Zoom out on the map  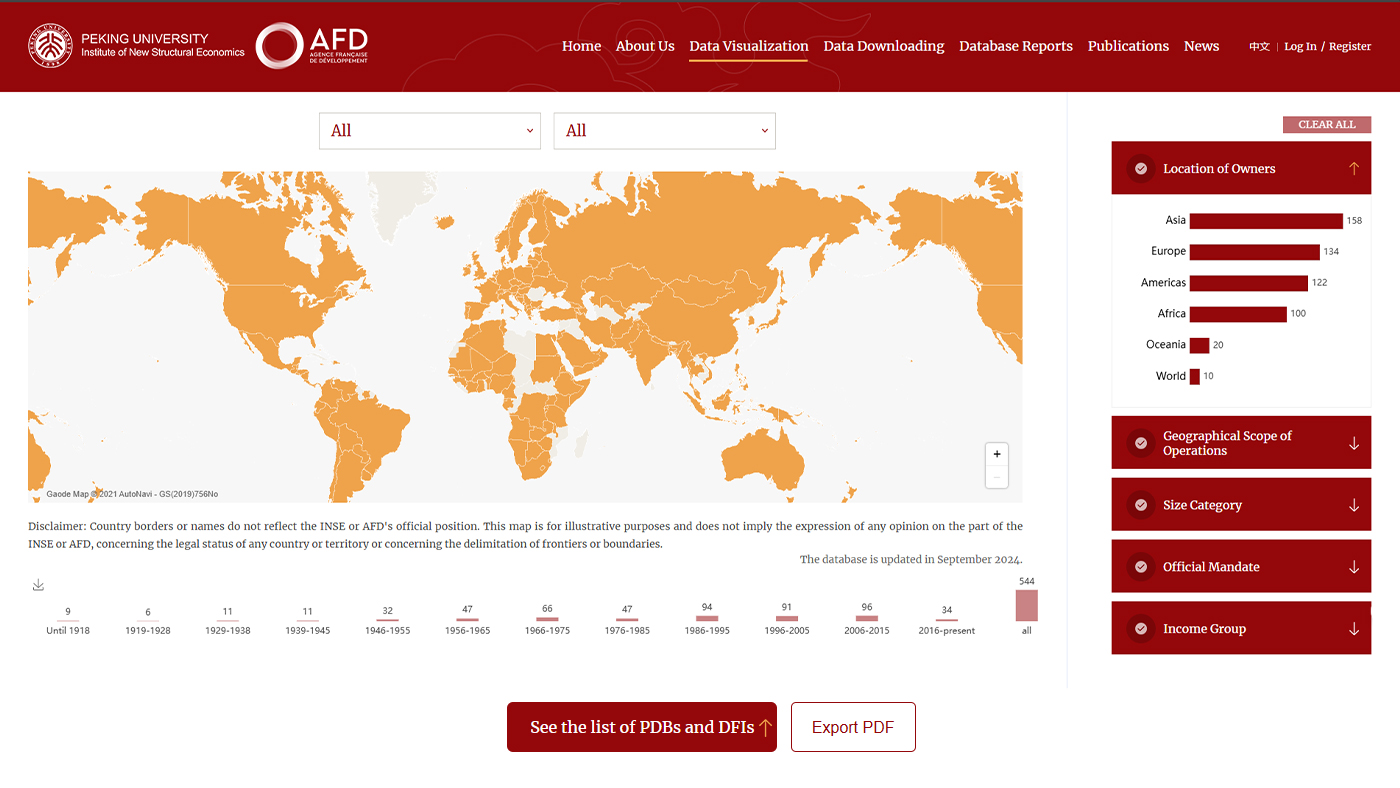pyautogui.click(x=996, y=477)
